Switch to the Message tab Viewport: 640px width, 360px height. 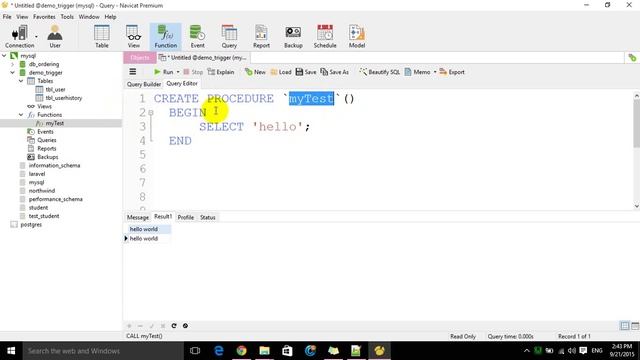pos(138,218)
